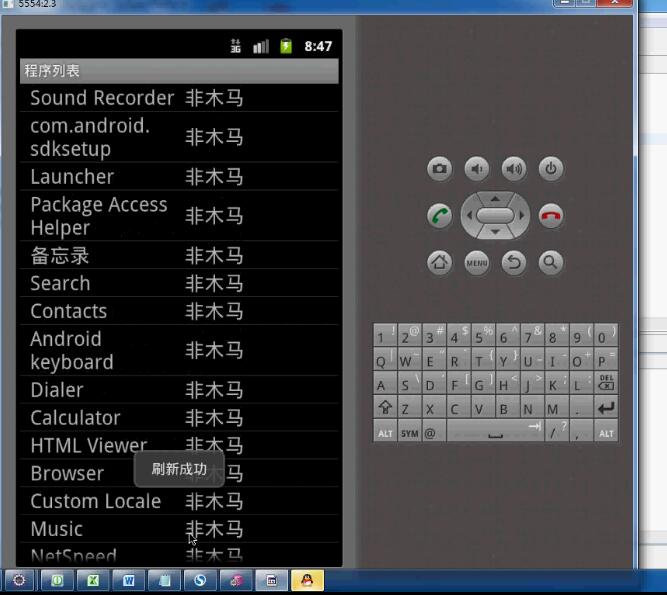Click the shift key on emulator keyboard
Viewport: 667px width, 595px height.
(385, 407)
